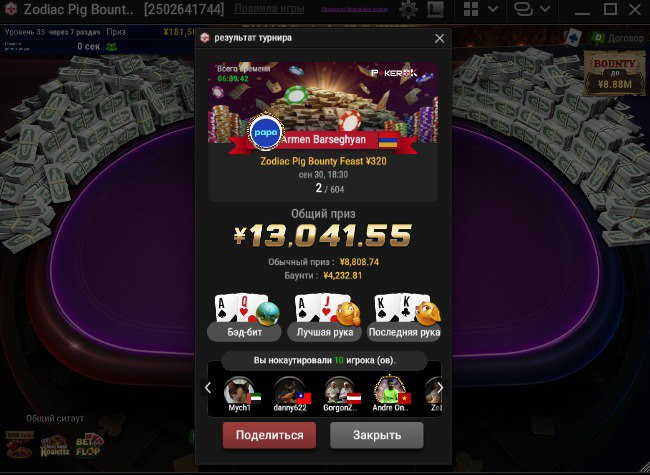Select the Последняя рука hand badge

coord(404,332)
